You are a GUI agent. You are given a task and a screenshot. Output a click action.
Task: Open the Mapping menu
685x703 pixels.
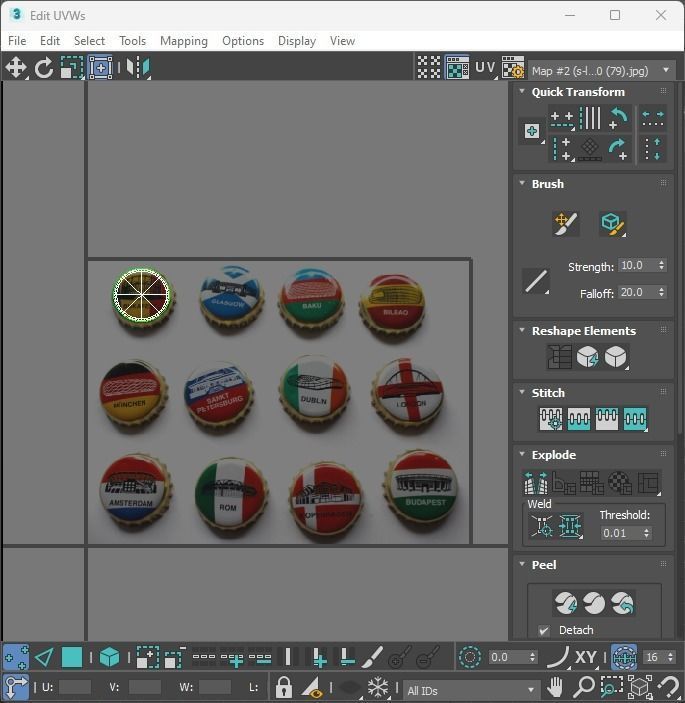[x=184, y=41]
